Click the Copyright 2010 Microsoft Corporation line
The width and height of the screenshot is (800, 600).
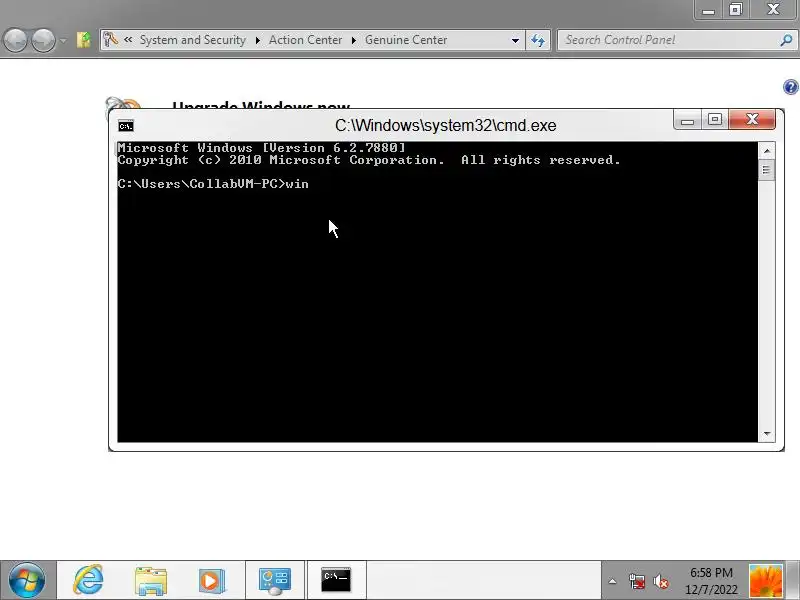pos(369,160)
